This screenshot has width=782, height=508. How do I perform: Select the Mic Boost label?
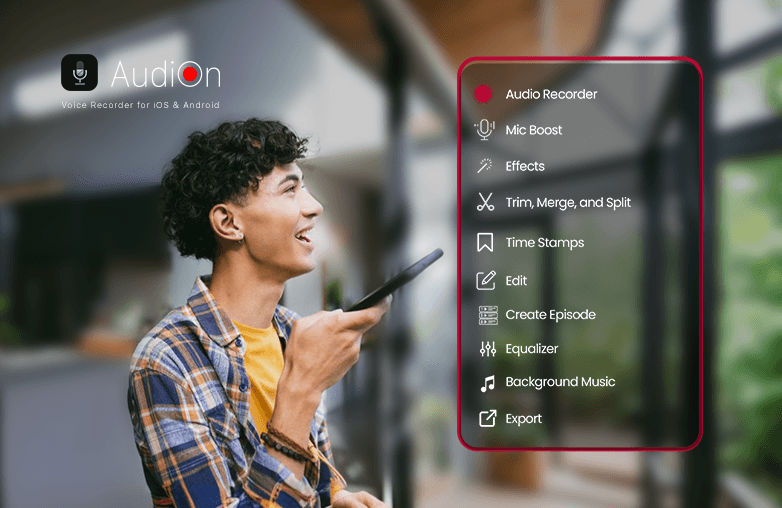pyautogui.click(x=534, y=130)
